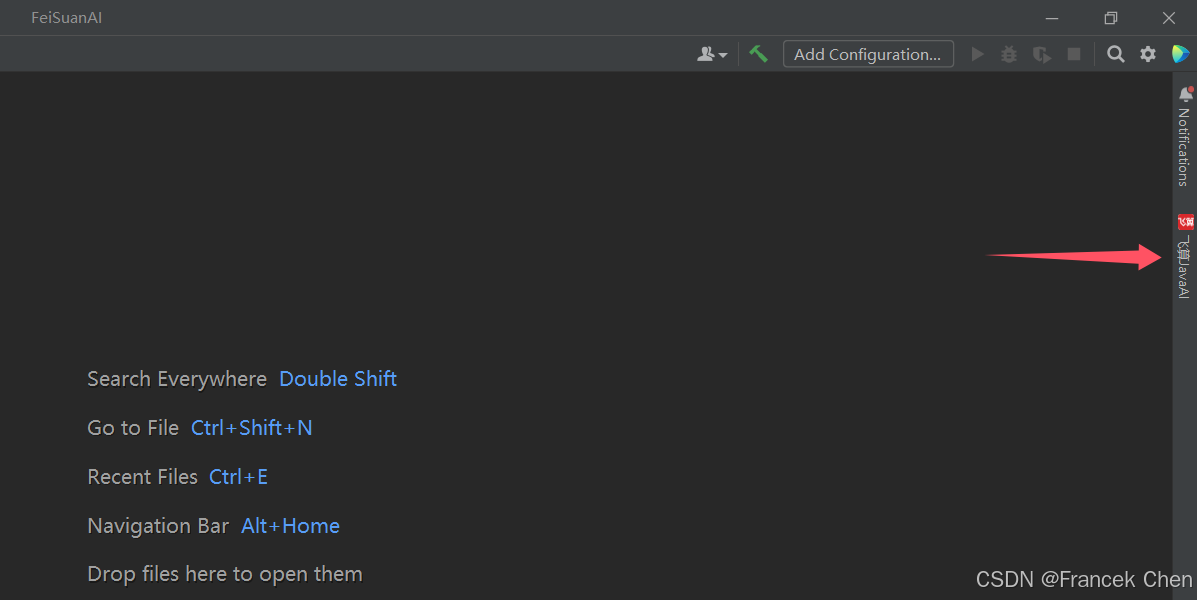The image size is (1197, 600).
Task: Click the Add Configuration... button
Action: pyautogui.click(x=867, y=54)
